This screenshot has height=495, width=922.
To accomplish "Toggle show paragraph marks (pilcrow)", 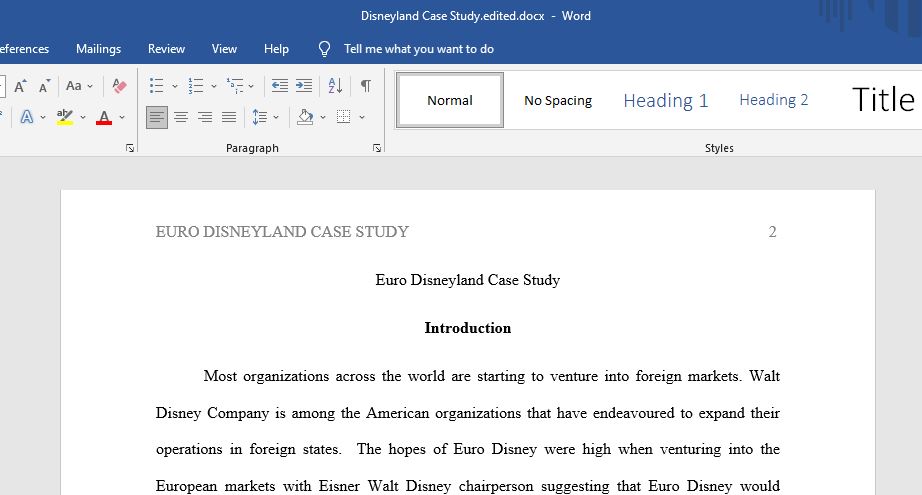I will pos(366,86).
